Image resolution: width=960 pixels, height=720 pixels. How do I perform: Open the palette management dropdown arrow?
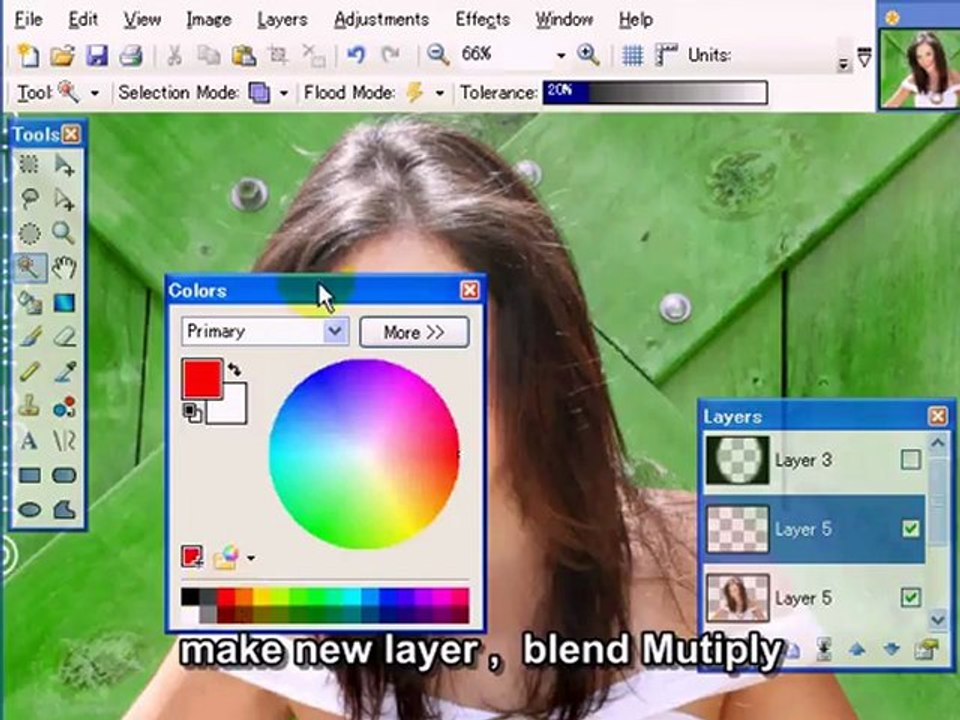click(250, 558)
